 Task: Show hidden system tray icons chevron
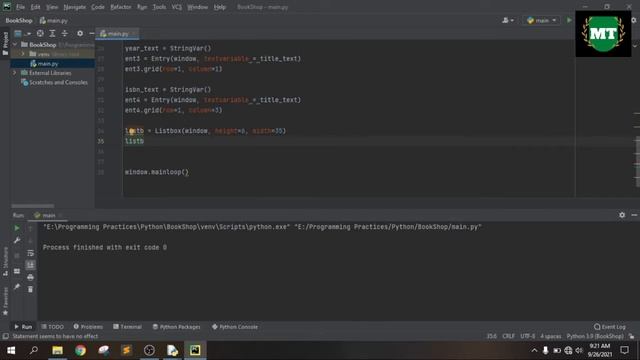pyautogui.click(x=534, y=350)
